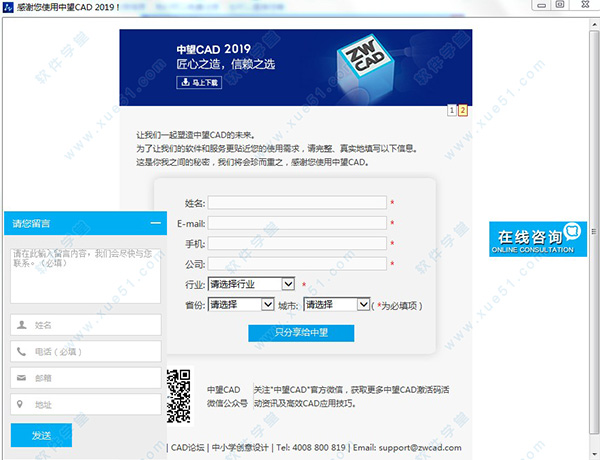Open the 在线咨询 online consultation button

coord(538,239)
